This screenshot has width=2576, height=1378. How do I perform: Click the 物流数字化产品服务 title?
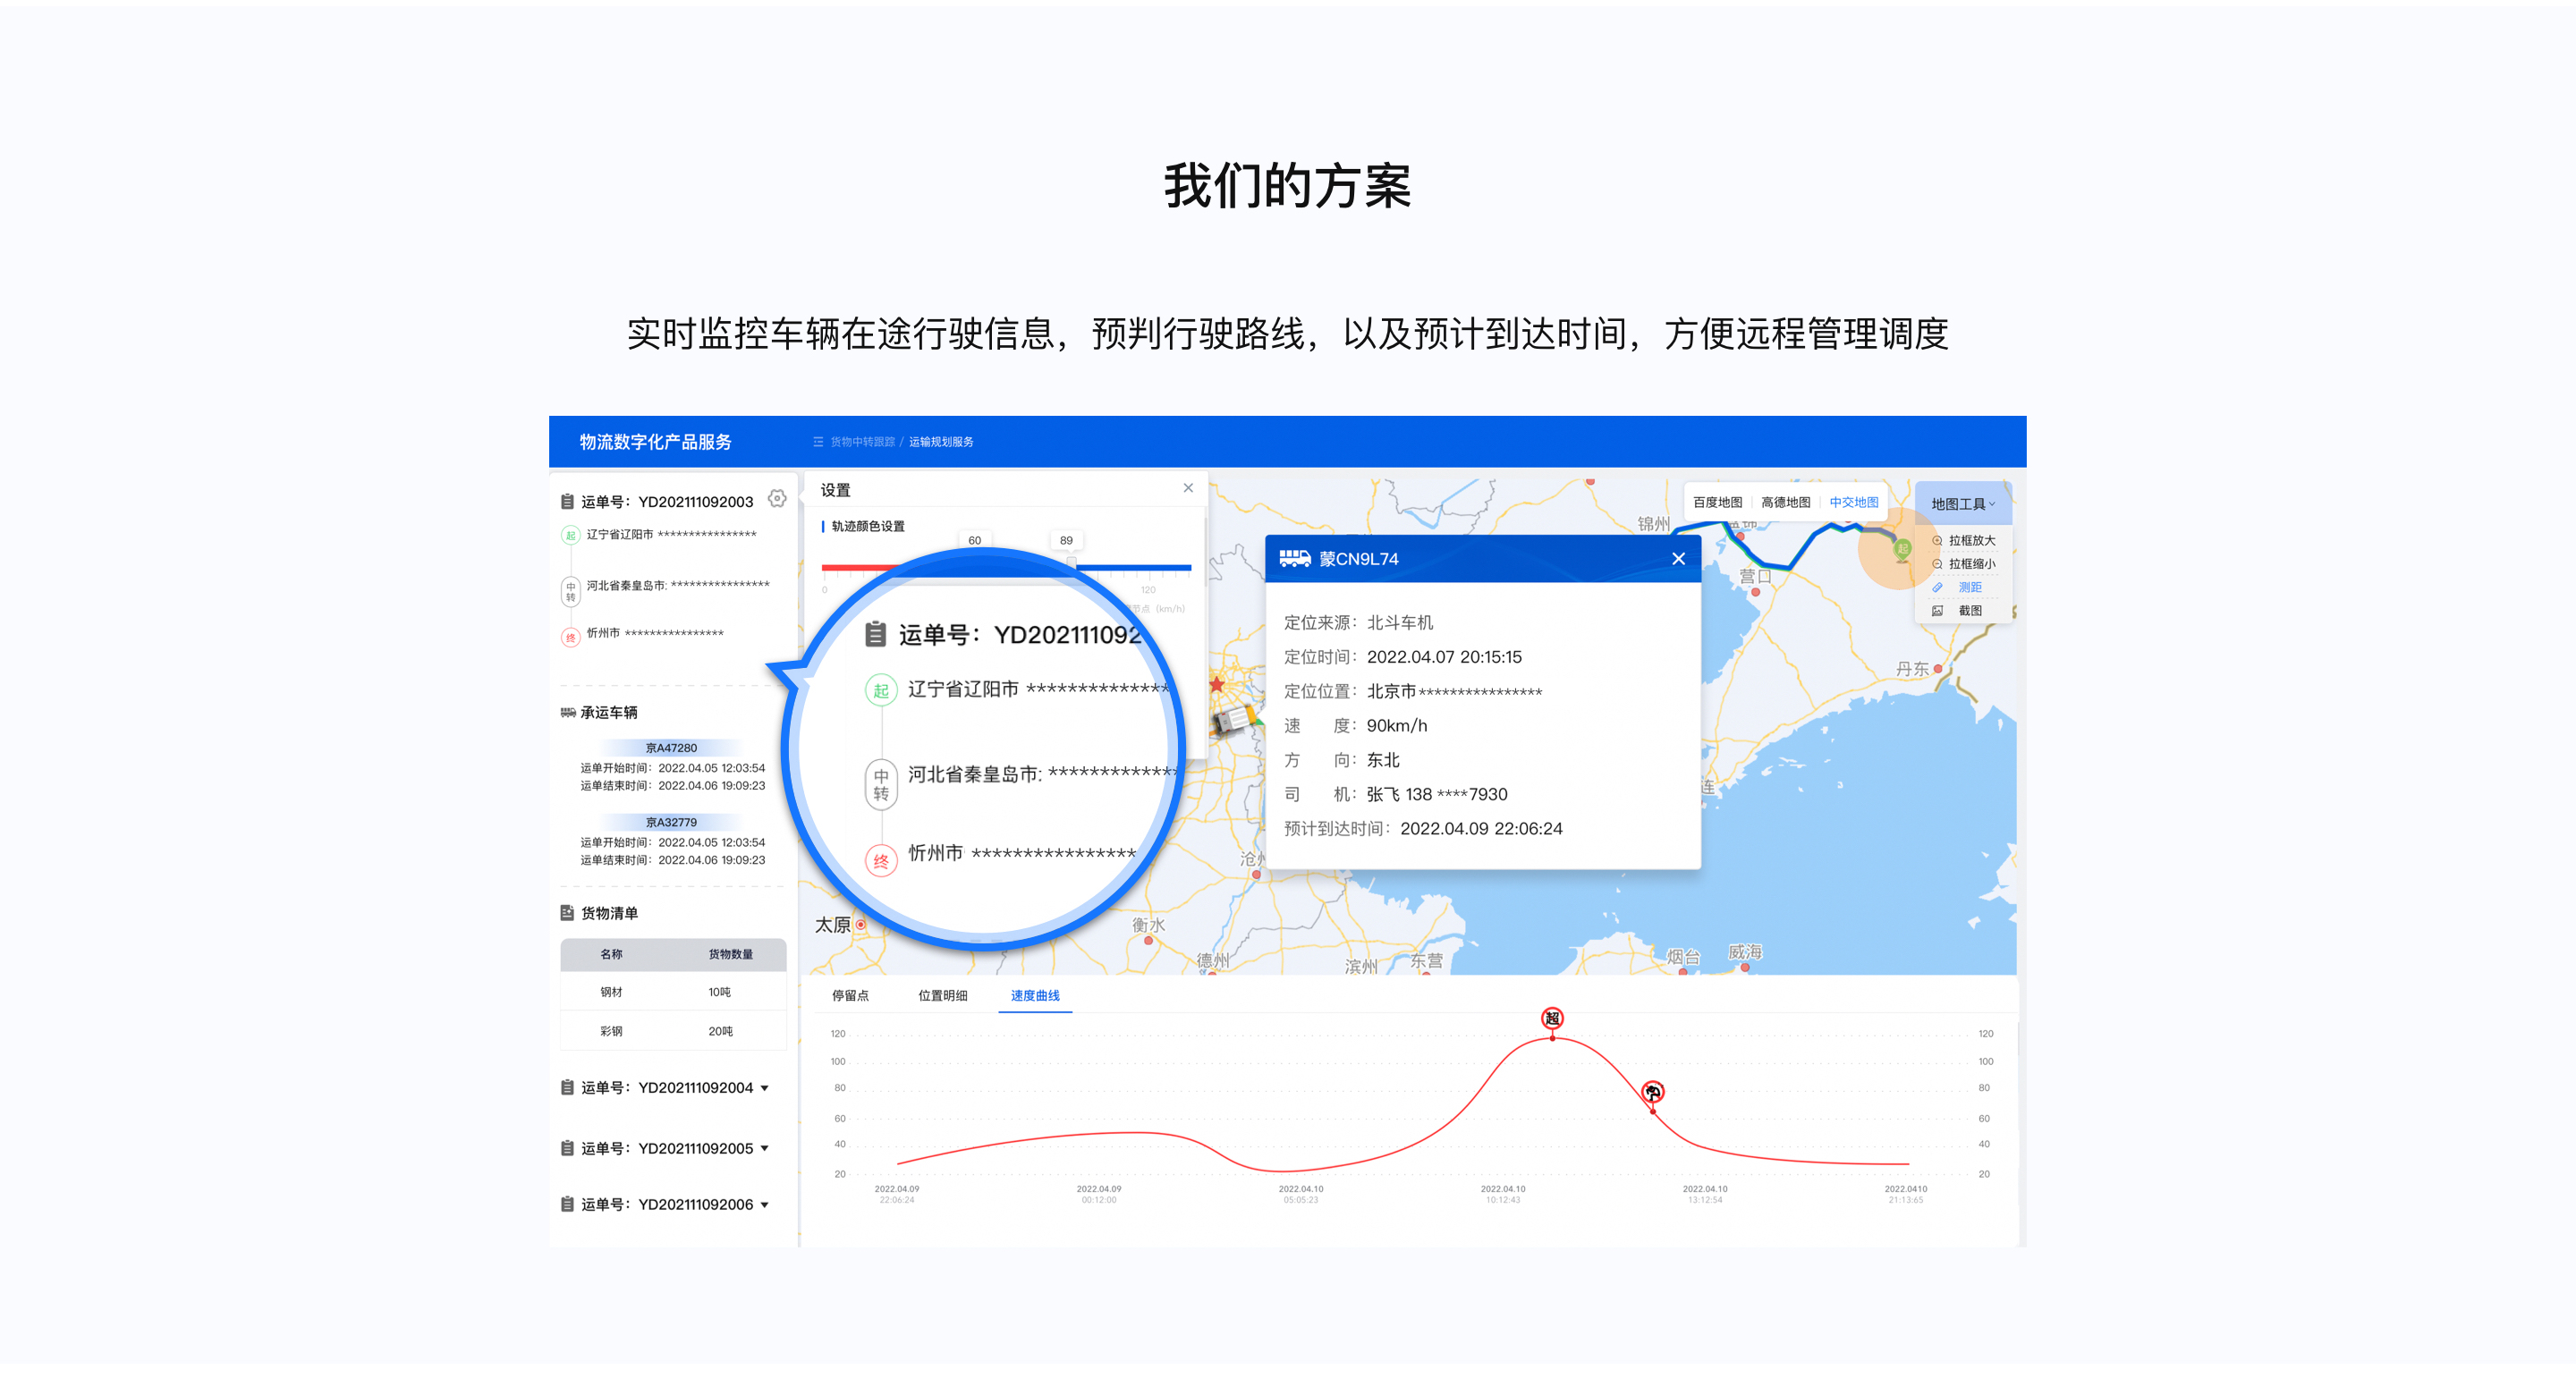pos(656,442)
